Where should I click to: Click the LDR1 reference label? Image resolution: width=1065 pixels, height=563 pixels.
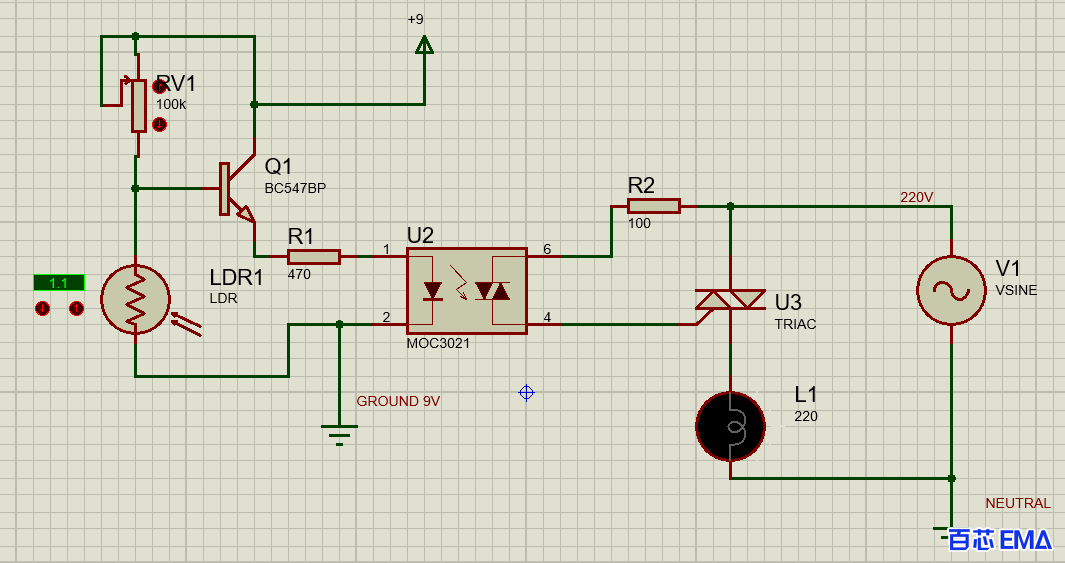coord(236,277)
